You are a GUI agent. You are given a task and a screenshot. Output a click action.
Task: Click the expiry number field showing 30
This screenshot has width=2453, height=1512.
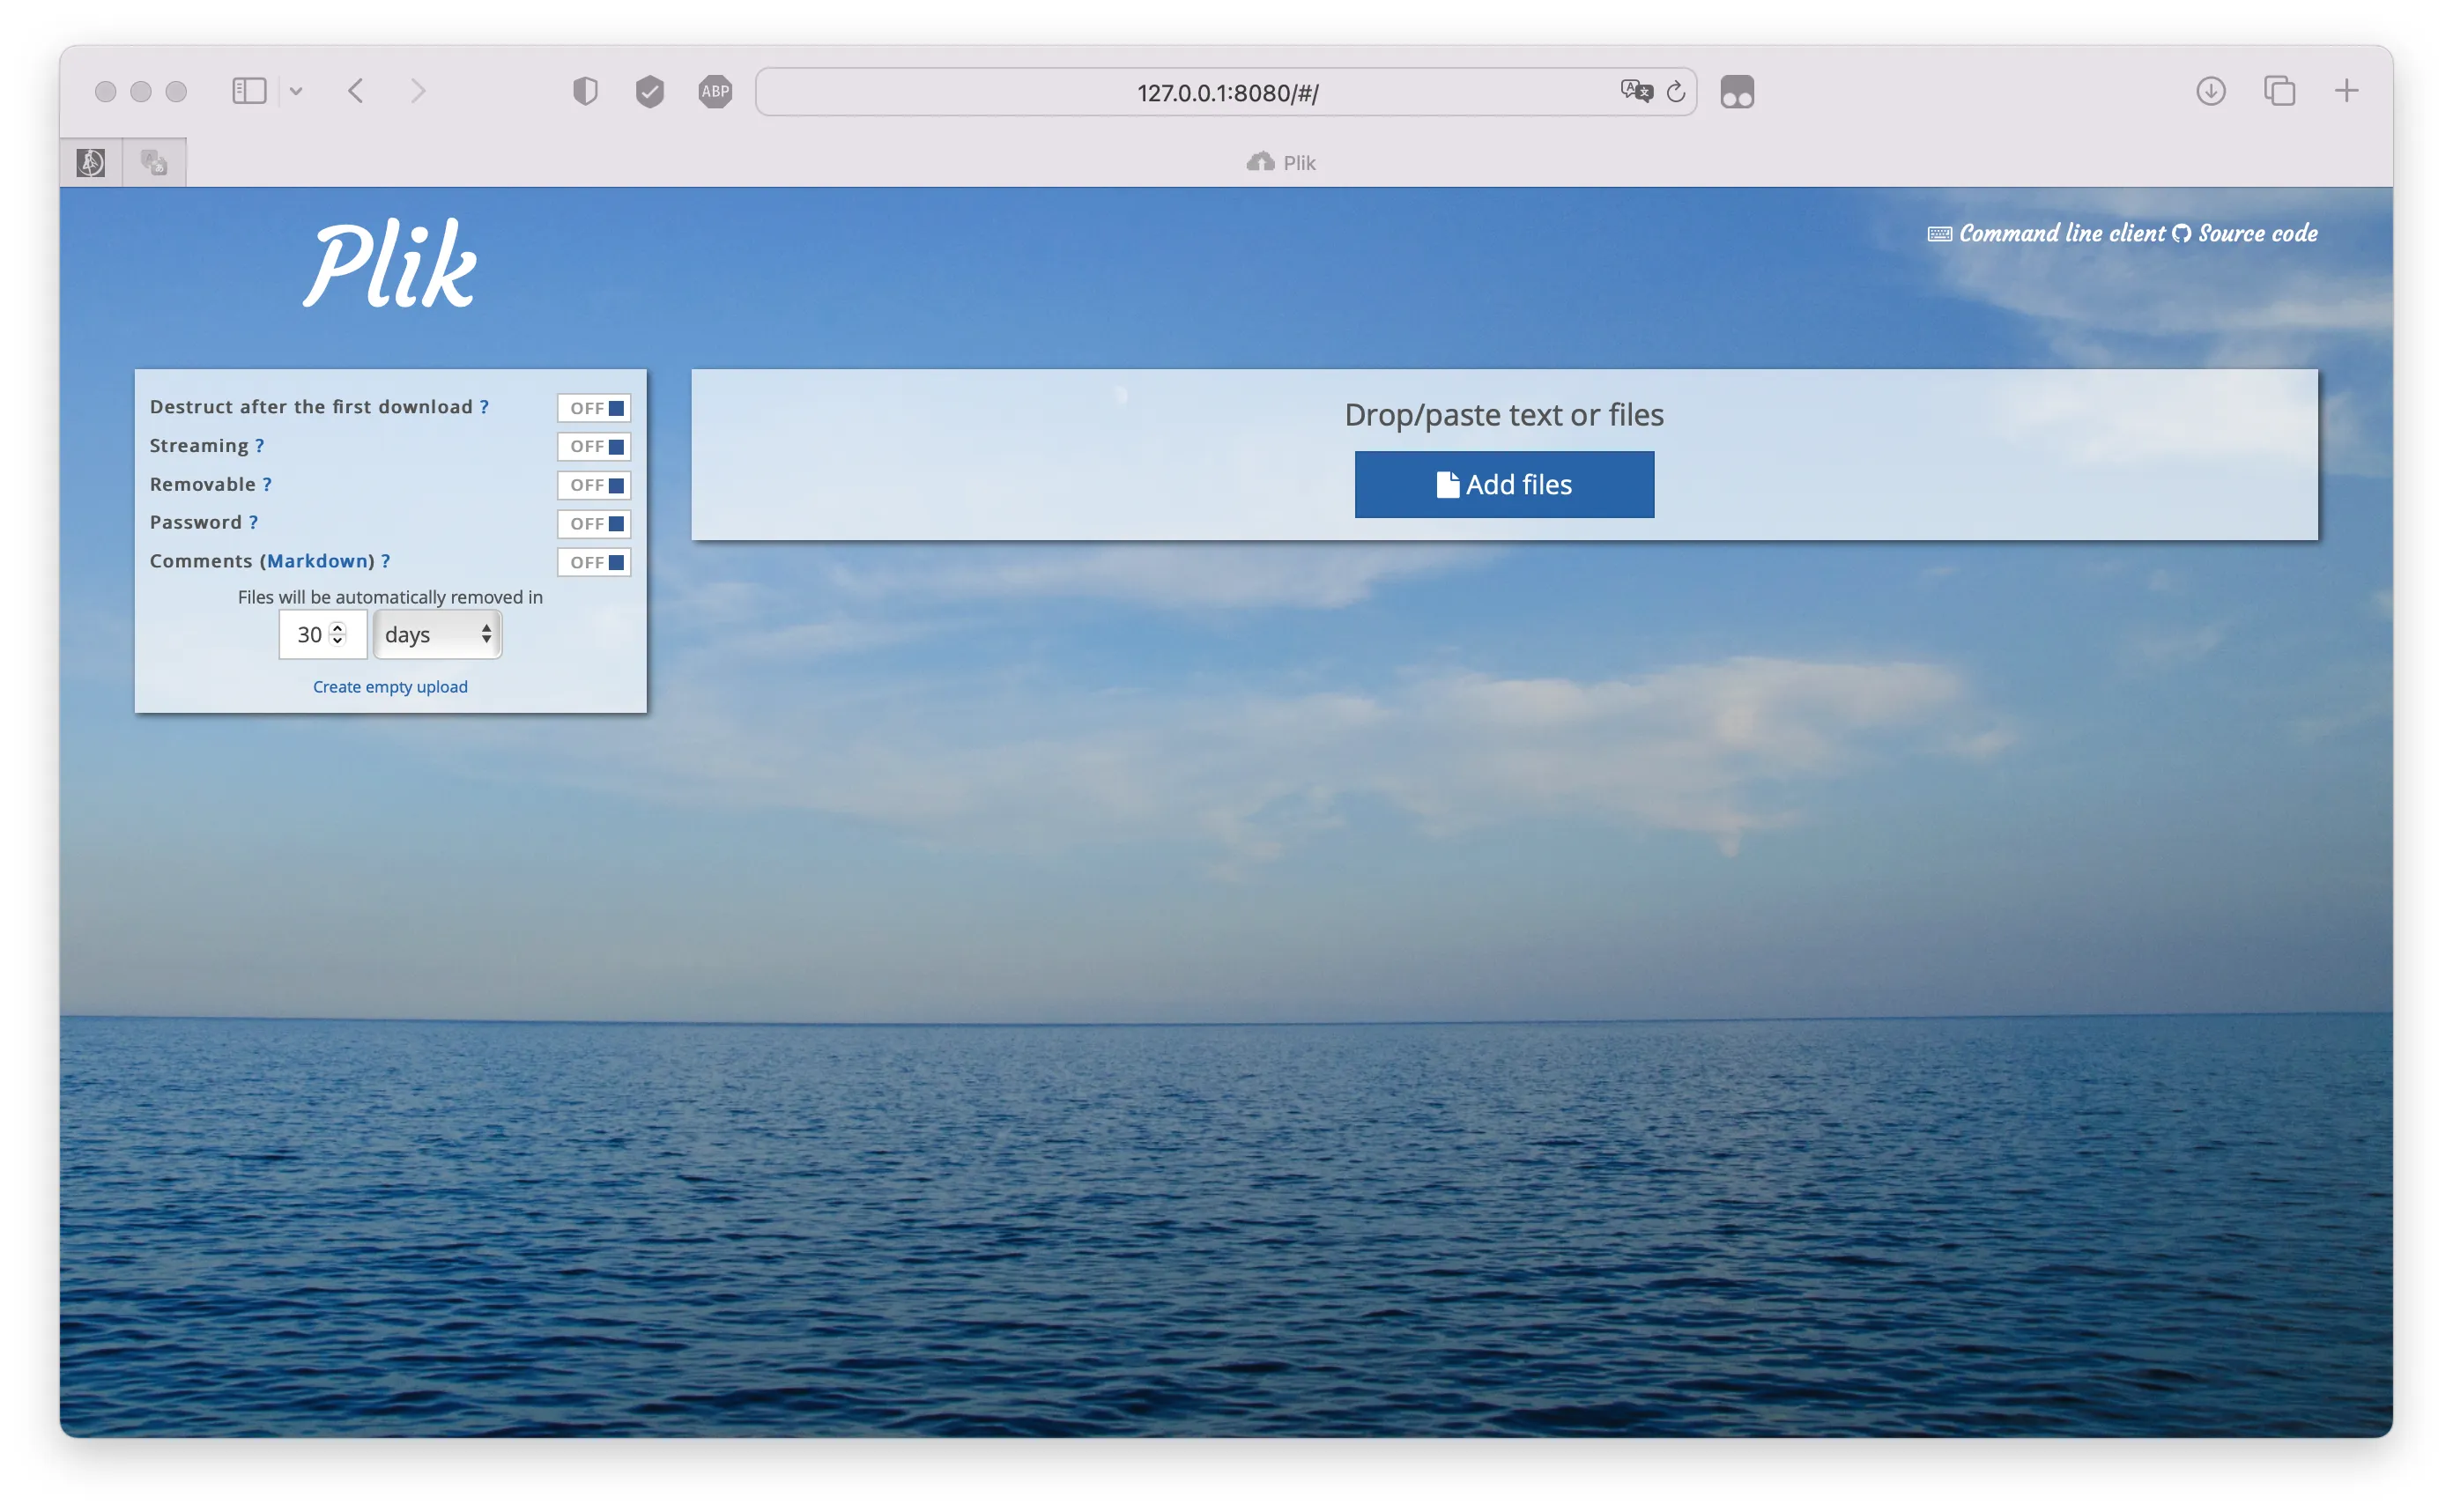click(x=322, y=635)
